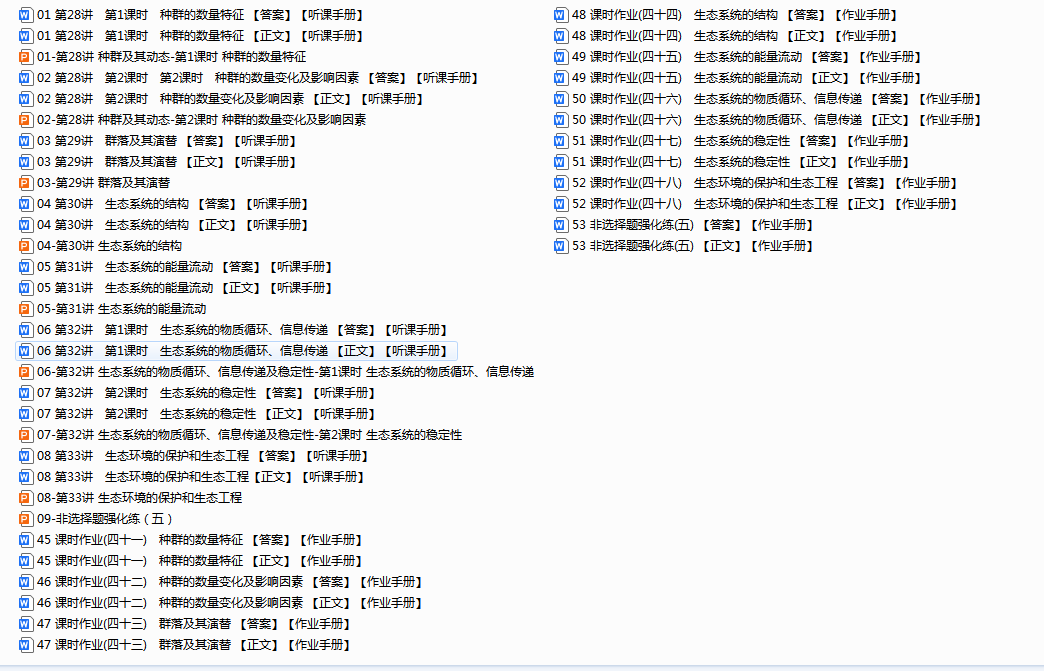
Task: Click the Word icon of 01 第28讲 【答案】 file
Action: click(x=26, y=15)
